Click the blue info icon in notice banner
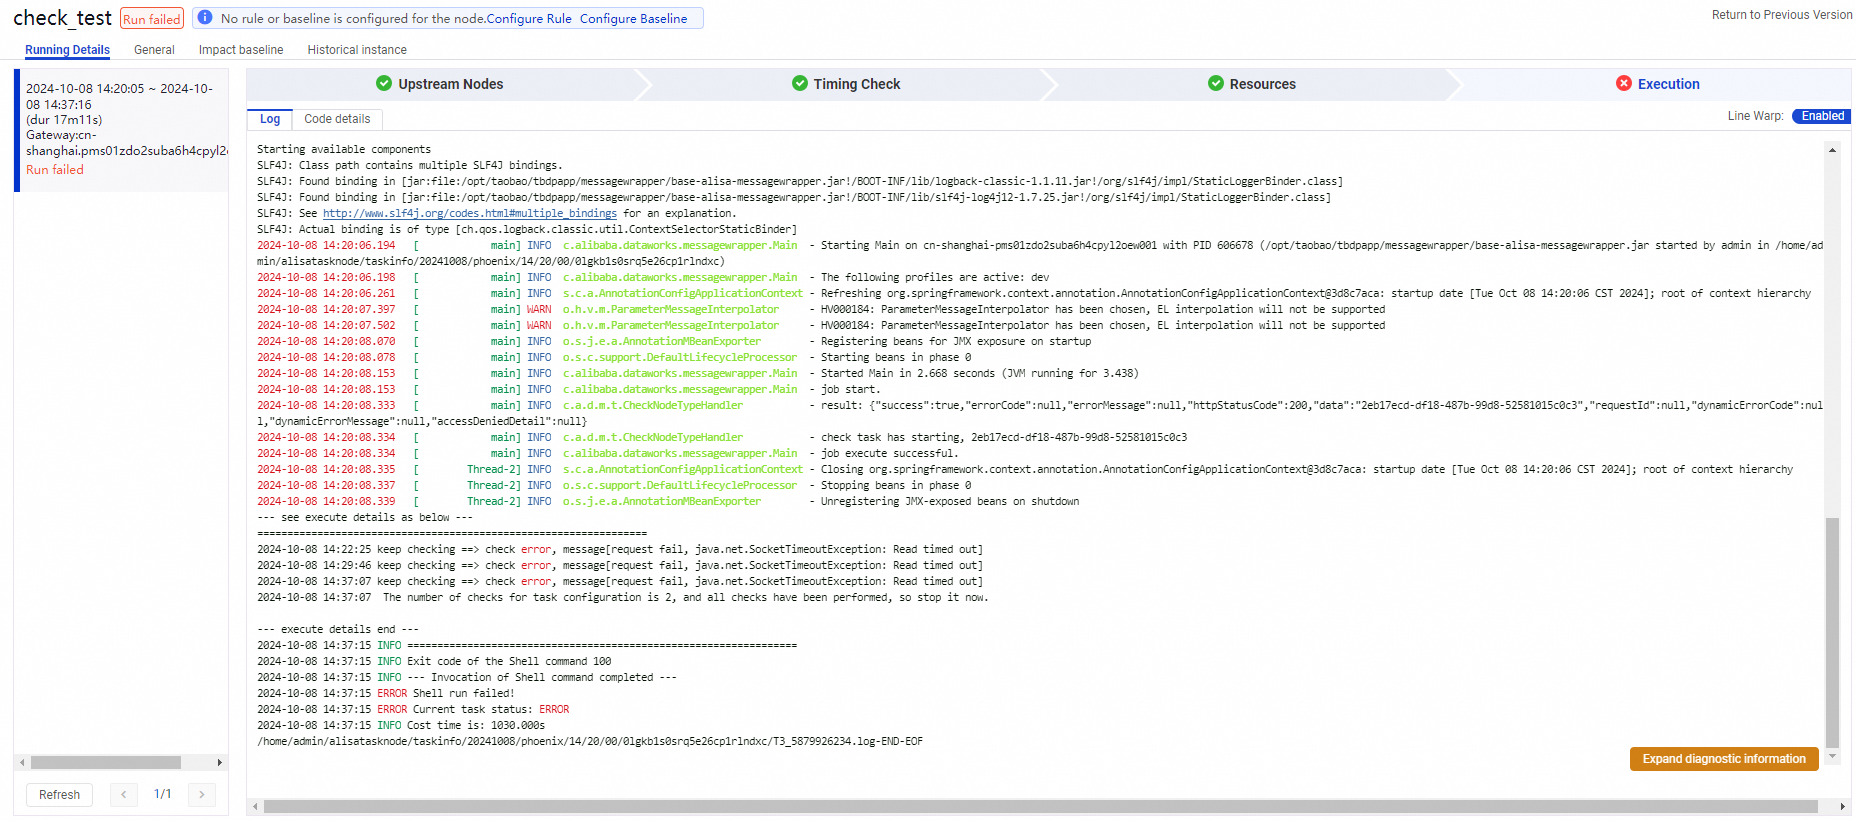This screenshot has height=821, width=1856. click(x=205, y=18)
